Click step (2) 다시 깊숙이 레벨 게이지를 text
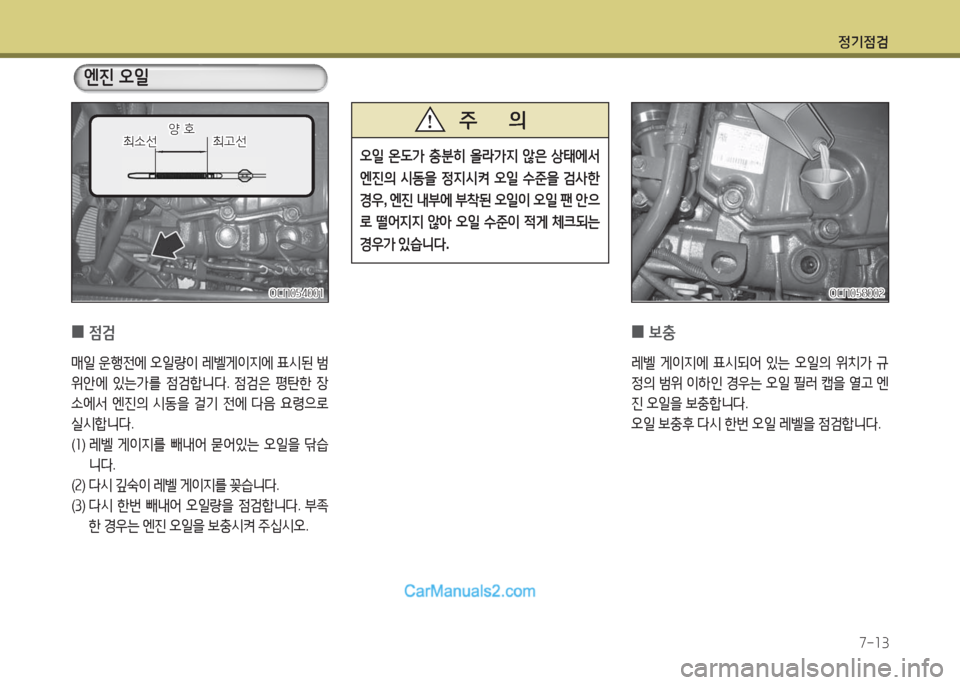The height and width of the screenshot is (685, 960). pyautogui.click(x=175, y=486)
